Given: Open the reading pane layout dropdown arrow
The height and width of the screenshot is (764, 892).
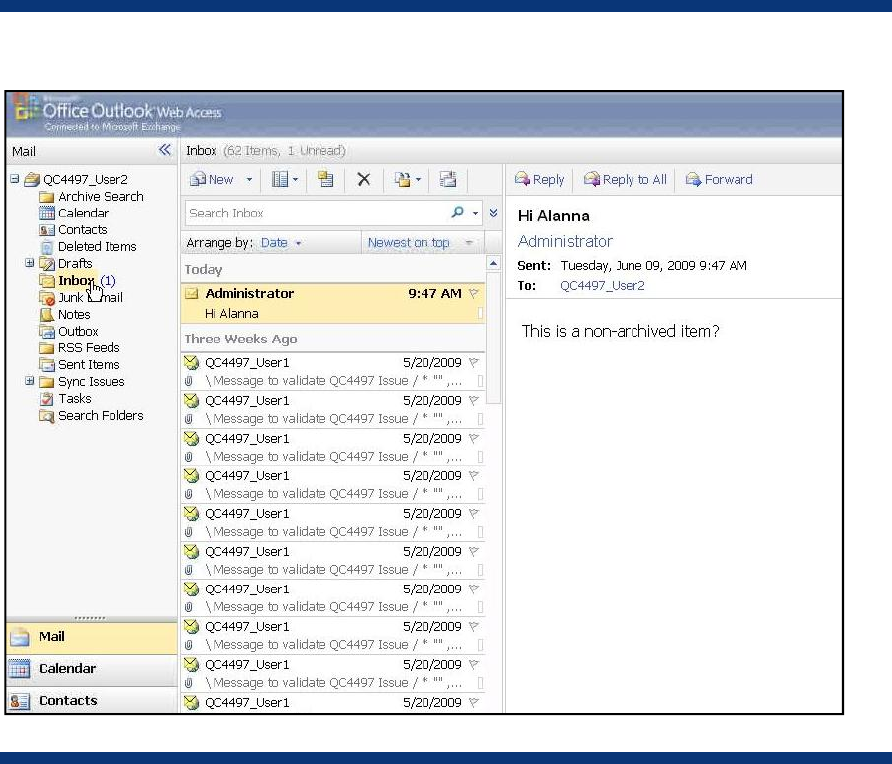Looking at the screenshot, I should pos(295,180).
